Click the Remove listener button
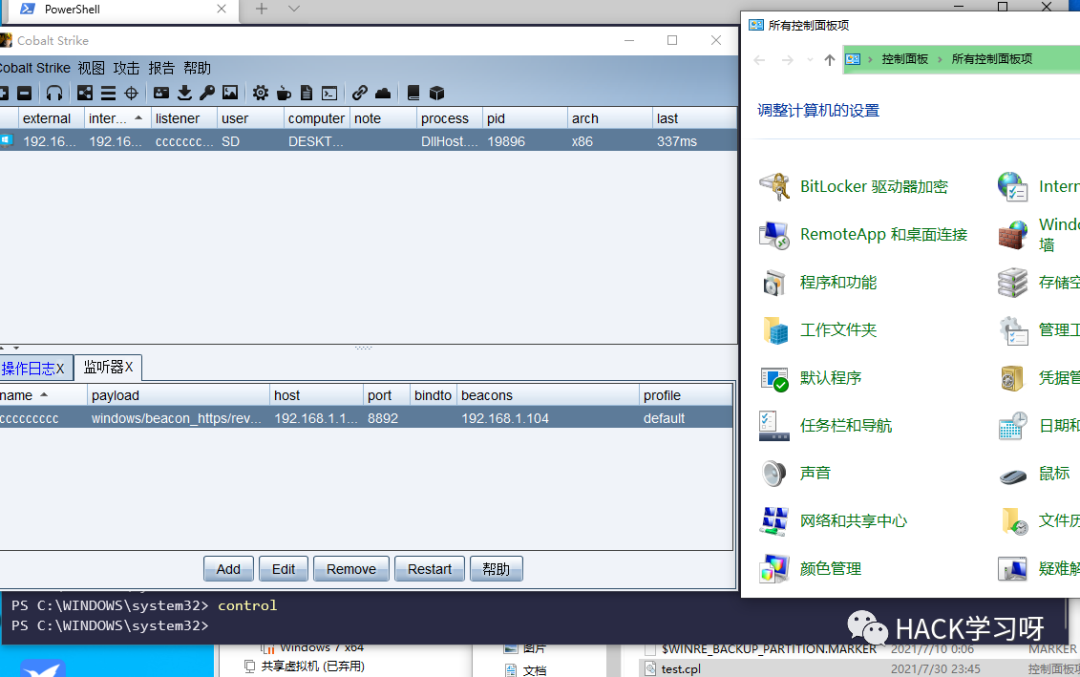 click(x=351, y=569)
